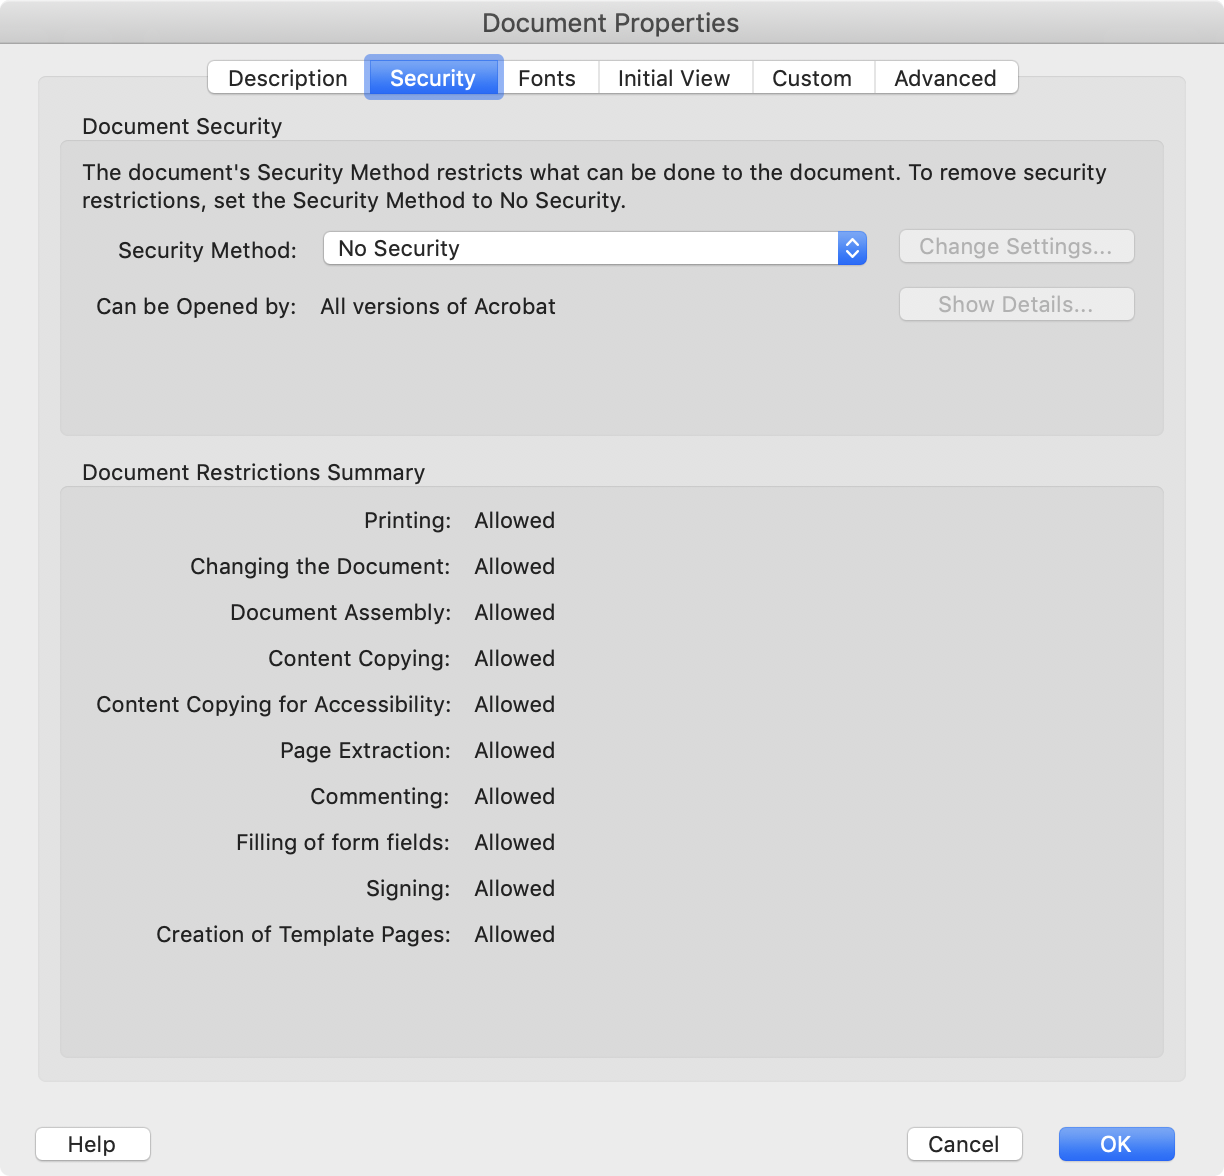Go to the Initial View tab

pos(674,78)
